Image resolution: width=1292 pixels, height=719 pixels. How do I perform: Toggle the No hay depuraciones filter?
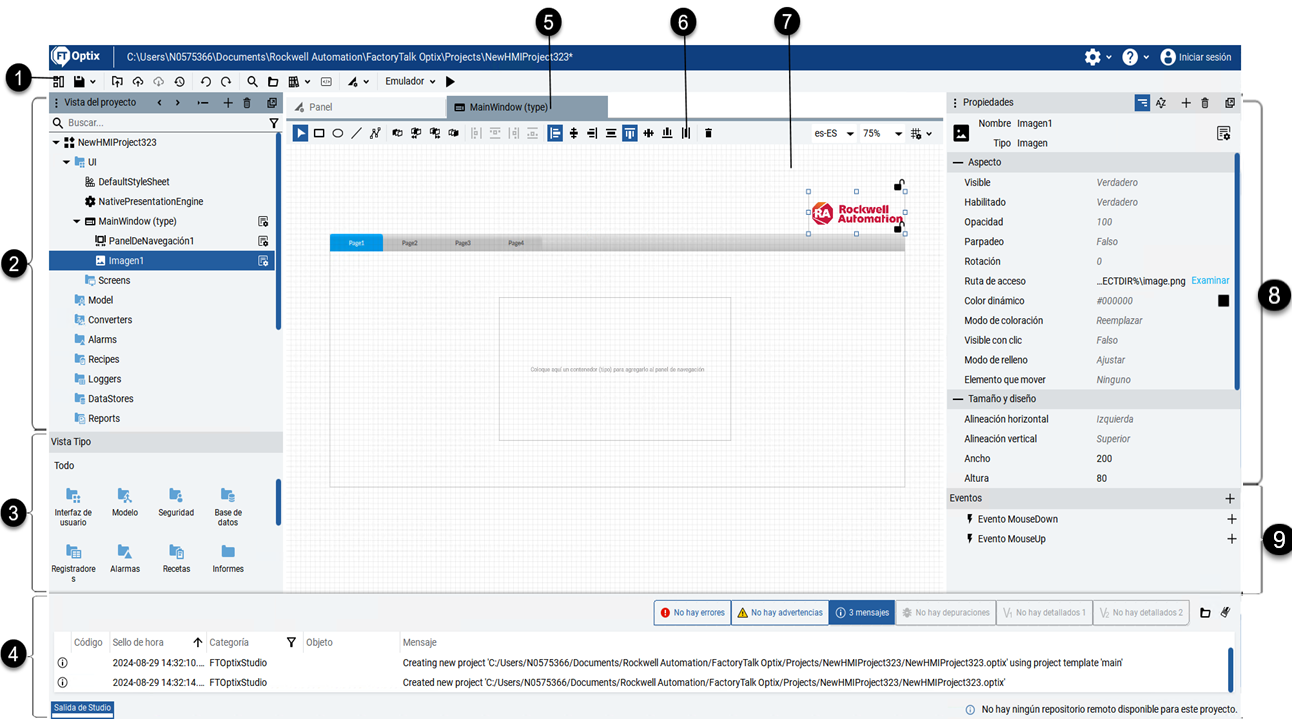[x=945, y=613]
